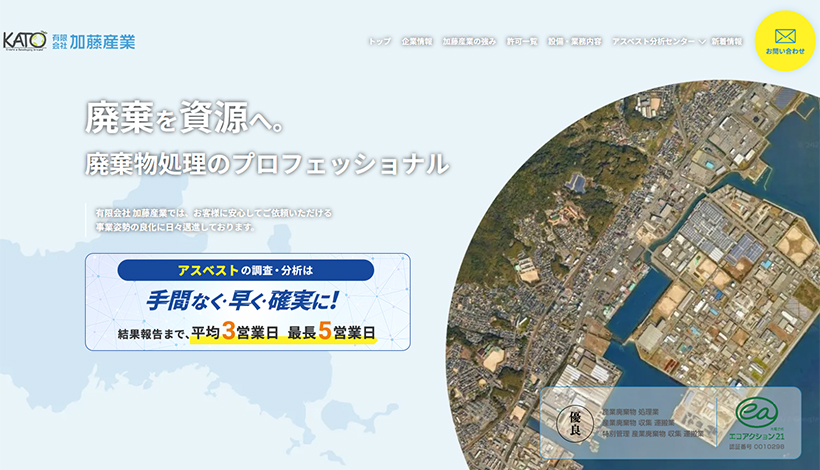Open 設備・業務内容 navigation link
This screenshot has width=820, height=470.
pyautogui.click(x=575, y=42)
